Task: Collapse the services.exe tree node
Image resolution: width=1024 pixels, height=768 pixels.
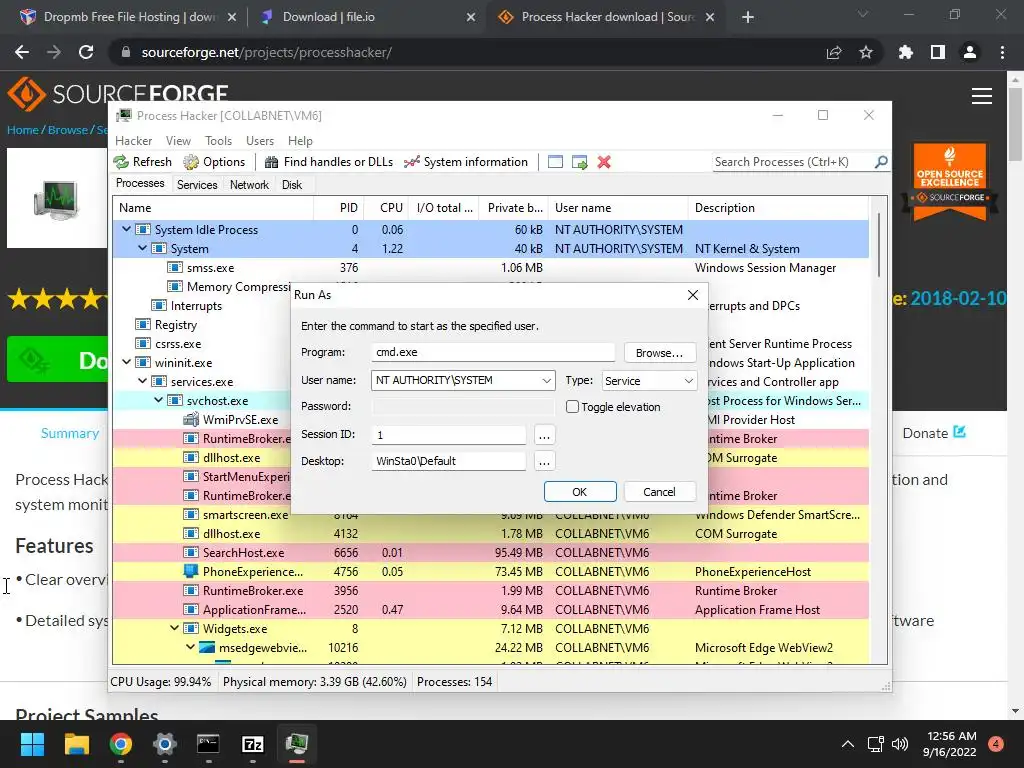Action: click(x=142, y=381)
